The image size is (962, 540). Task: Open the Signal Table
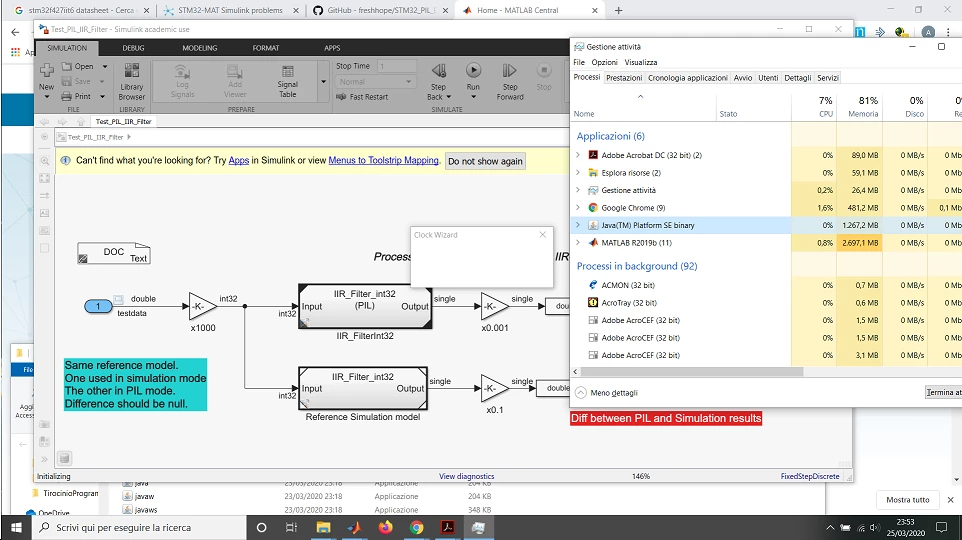click(x=287, y=82)
